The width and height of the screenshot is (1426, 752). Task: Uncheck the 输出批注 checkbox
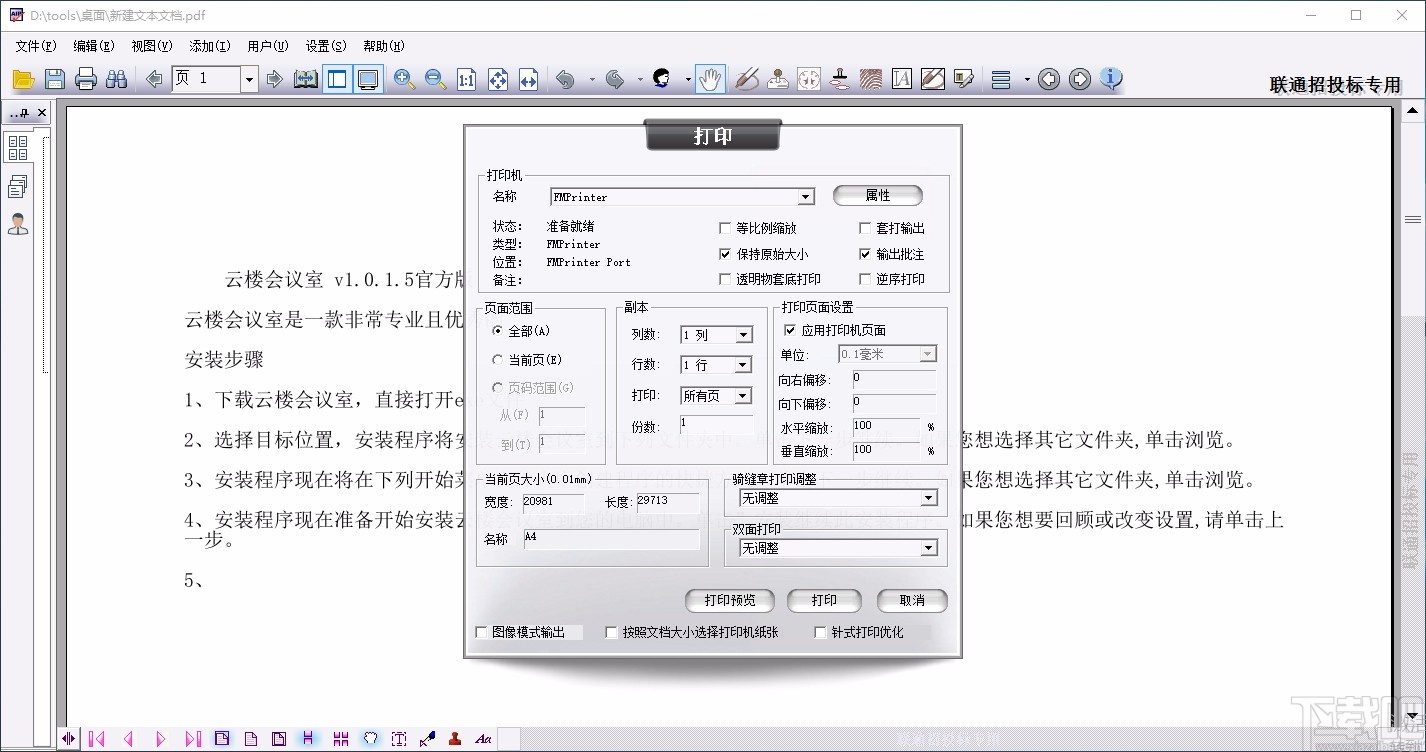click(866, 254)
